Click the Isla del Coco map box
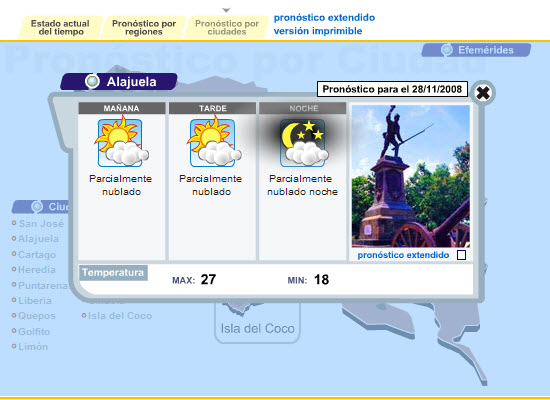Viewport: 550px width, 400px height. click(x=257, y=324)
